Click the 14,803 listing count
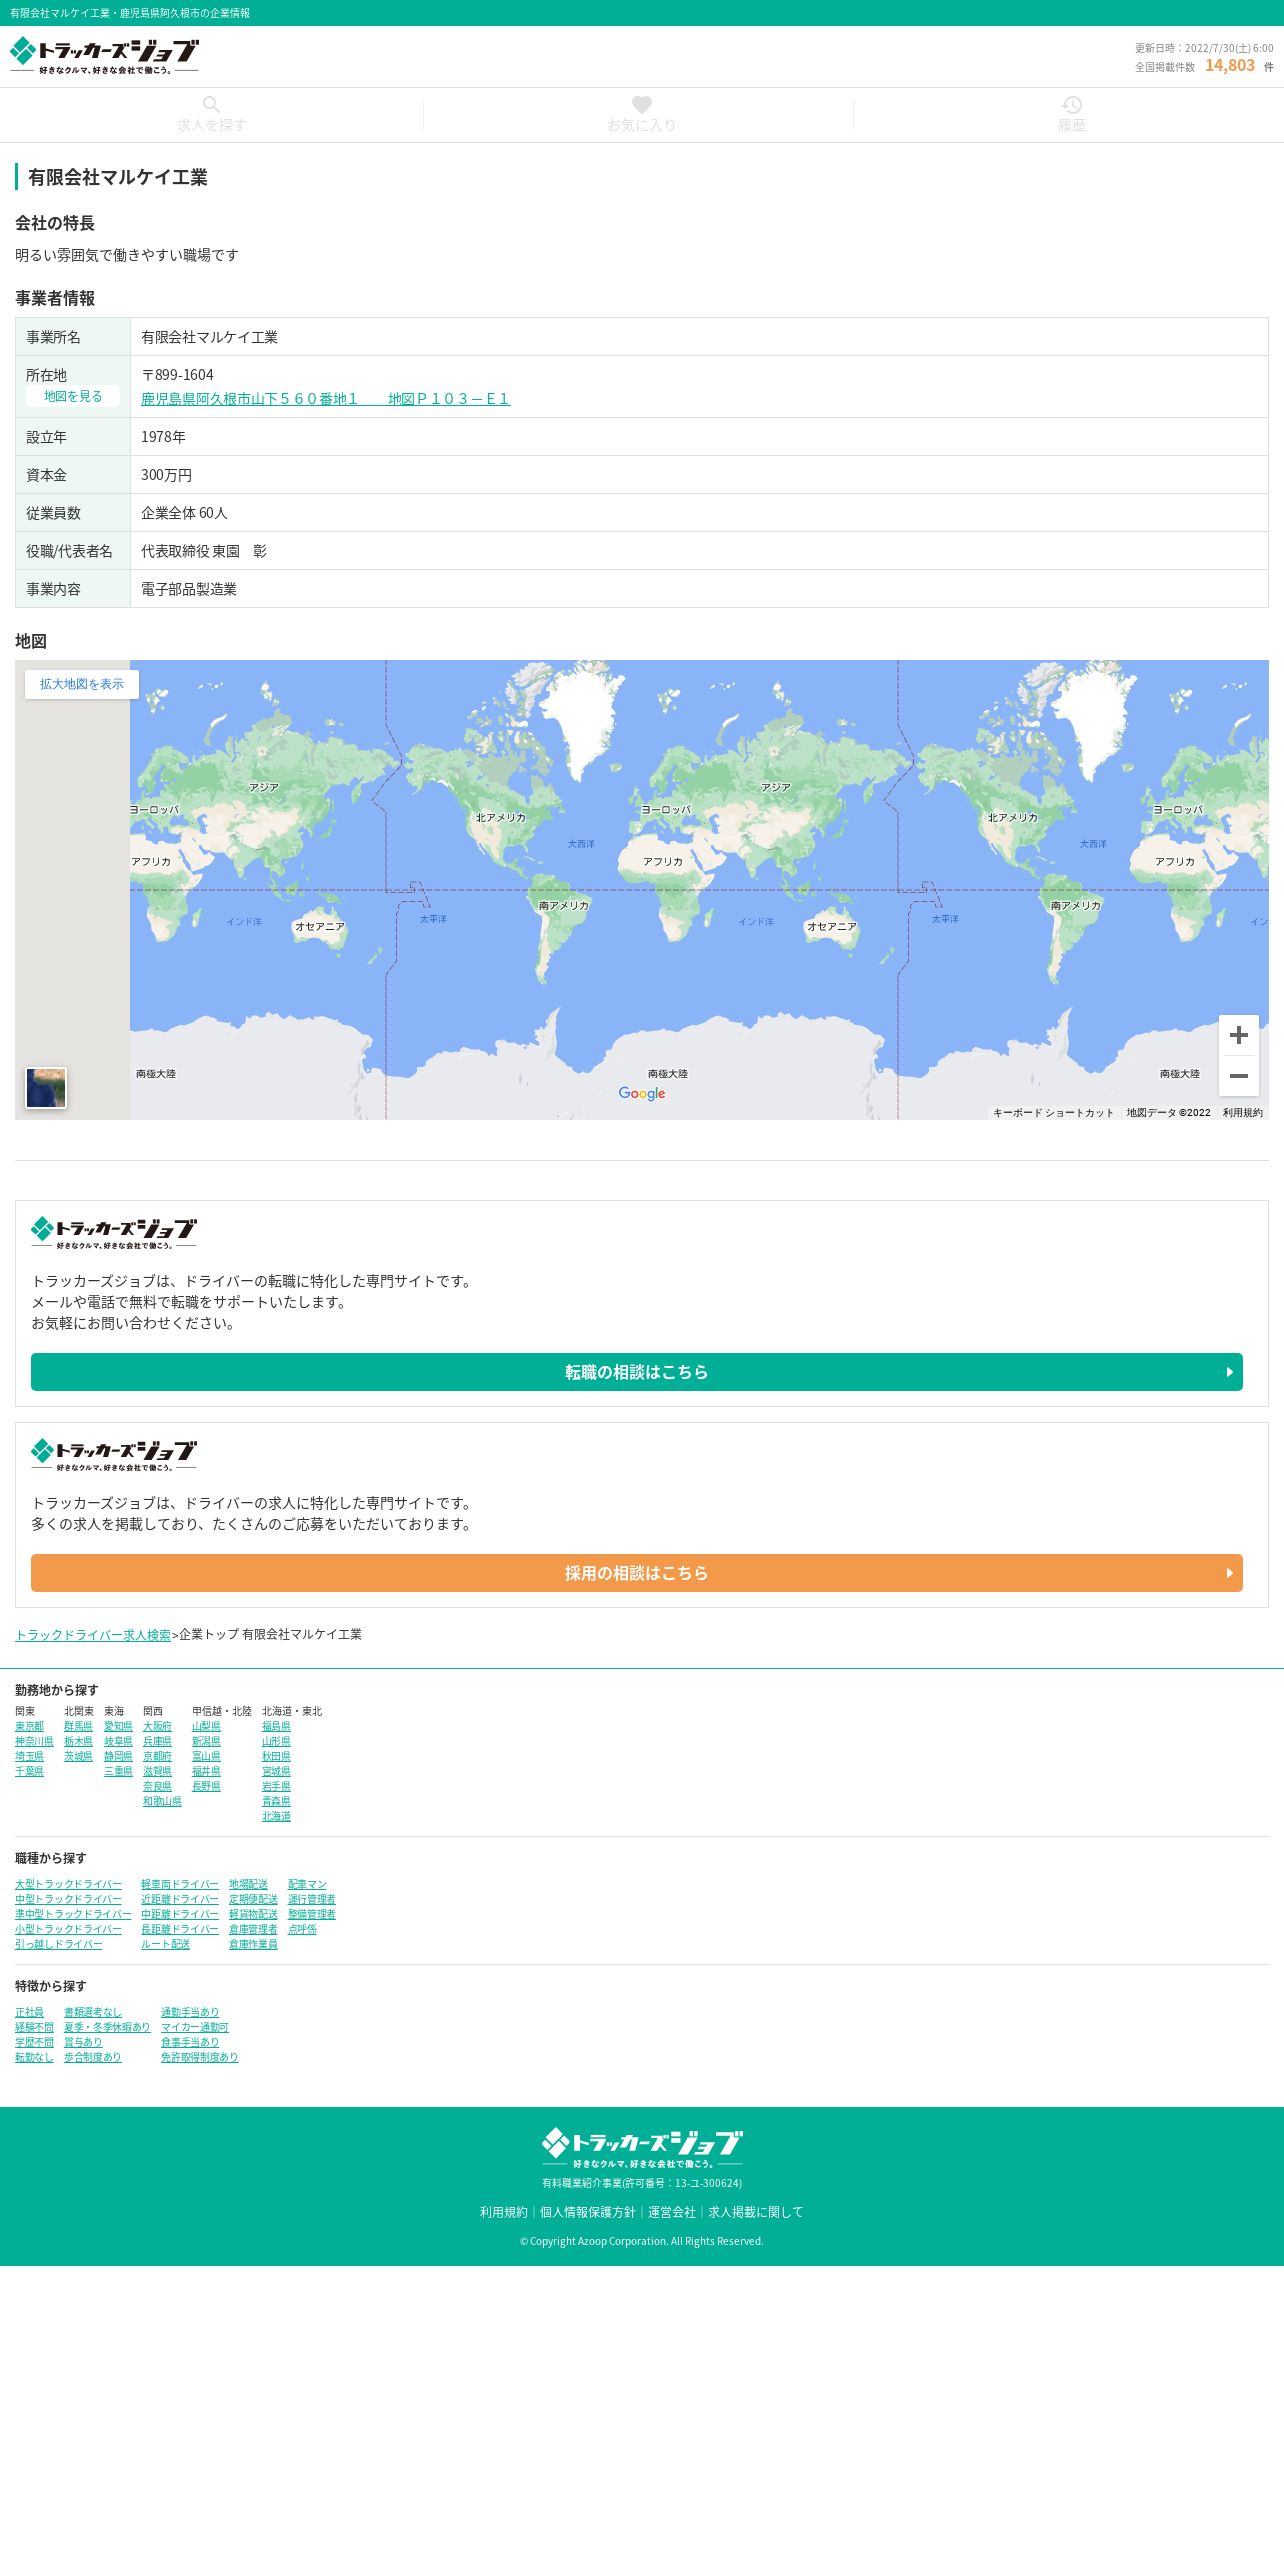Screen dimensions: 1284x2568 tap(1229, 66)
